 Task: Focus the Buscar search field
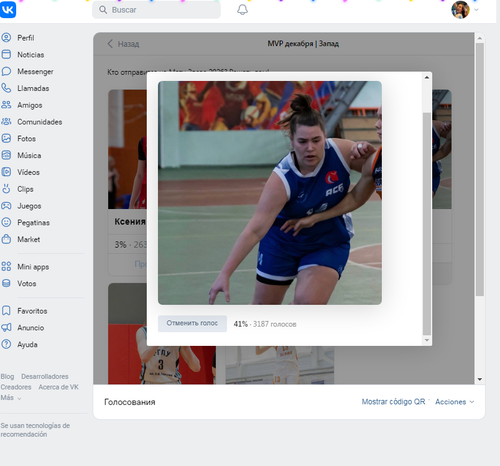coord(156,10)
